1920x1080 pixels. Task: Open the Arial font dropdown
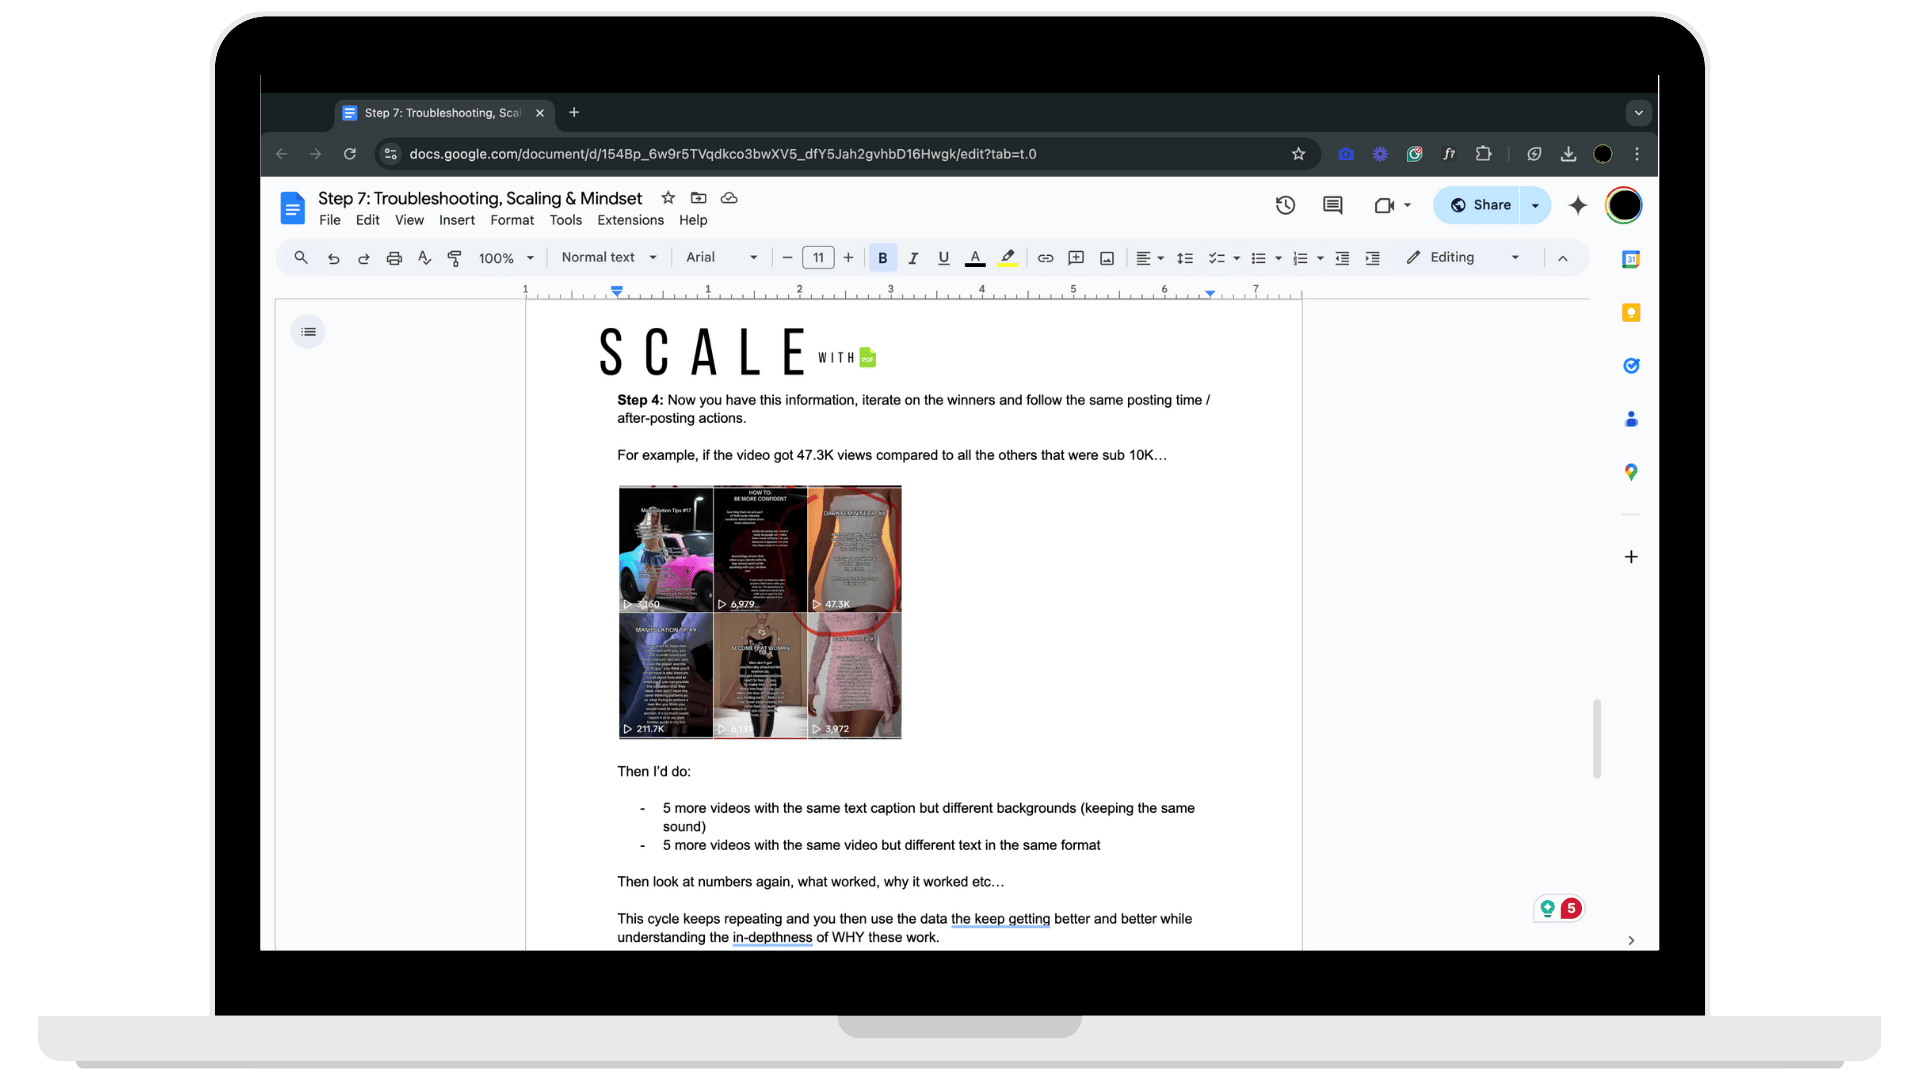[721, 258]
